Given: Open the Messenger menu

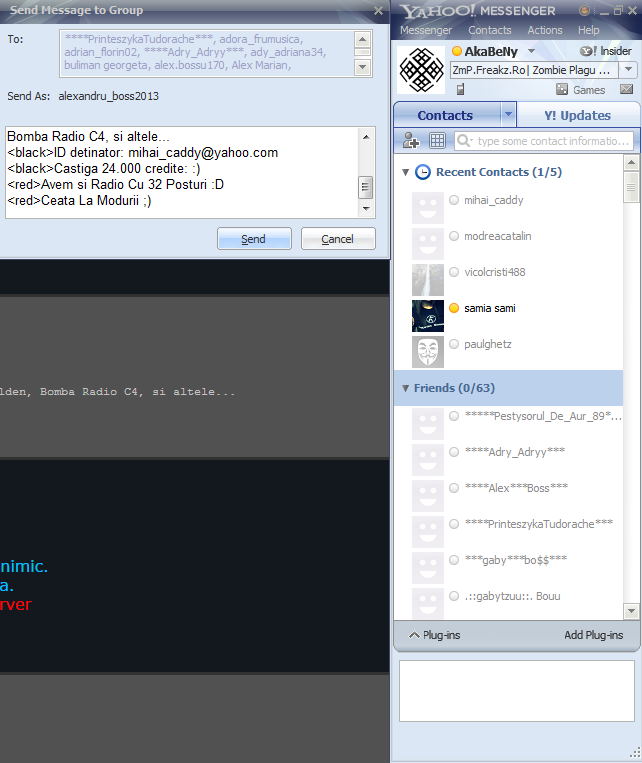Looking at the screenshot, I should (x=426, y=30).
